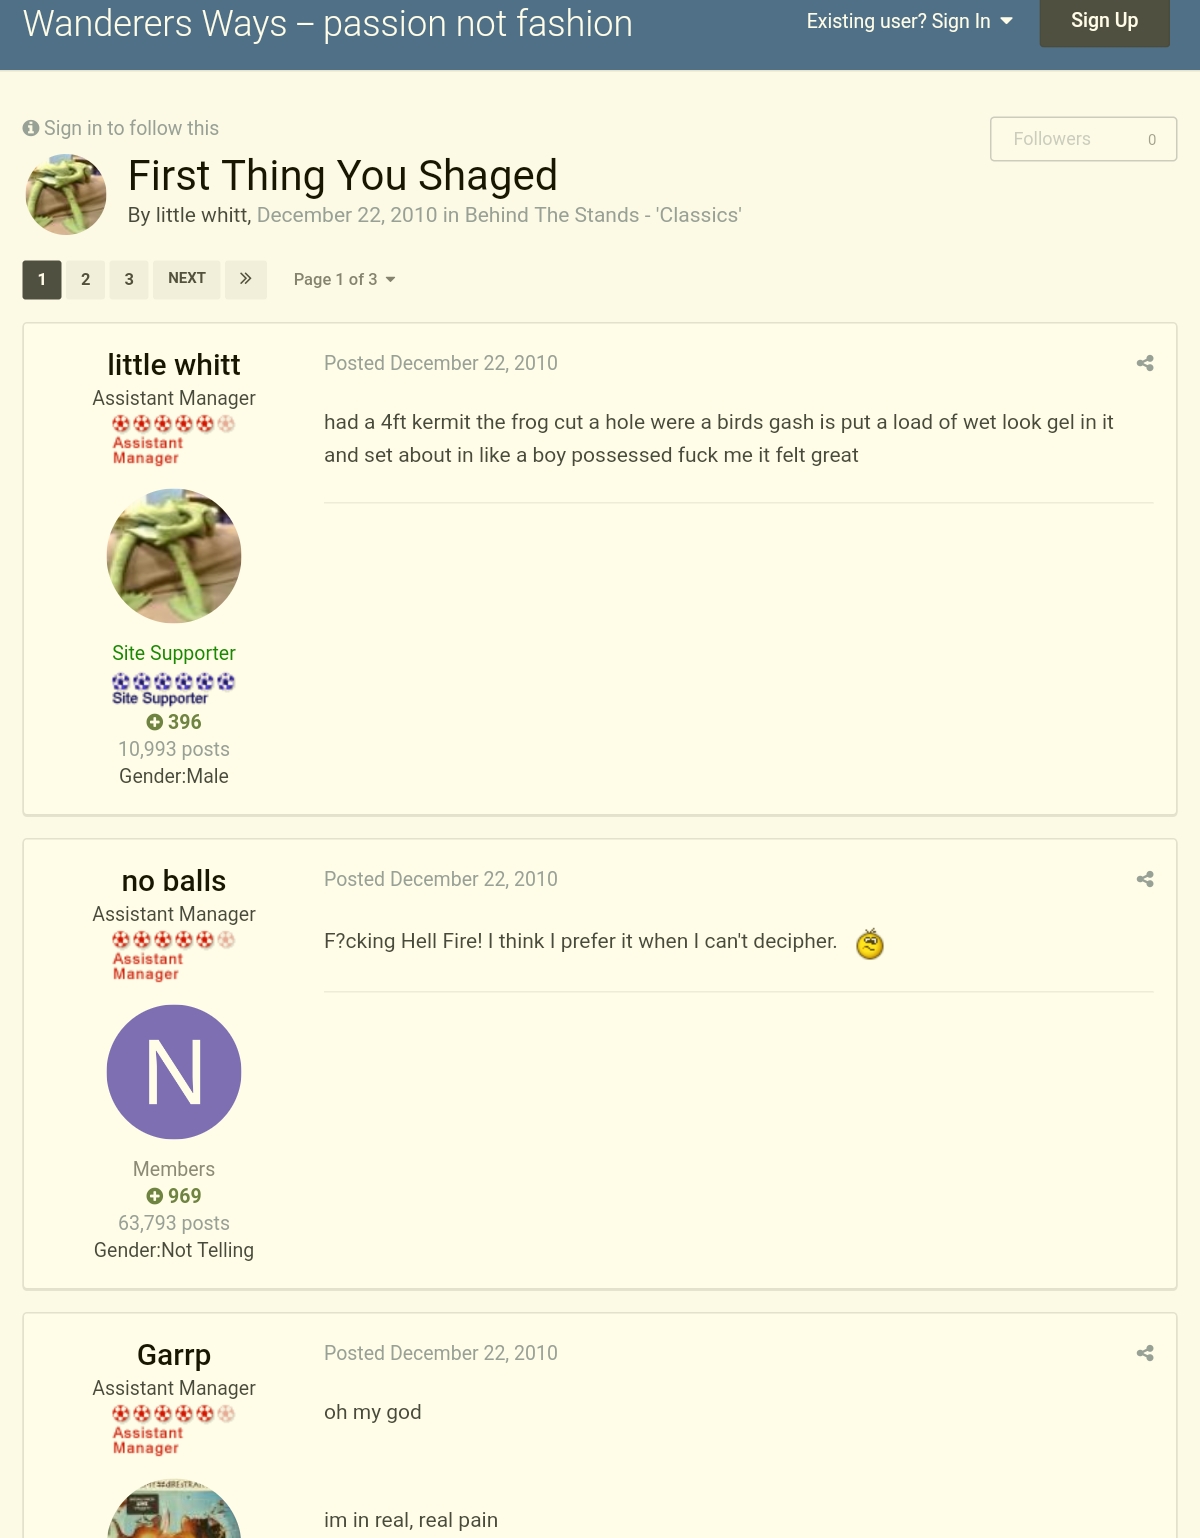Click share icon on no balls' post
The height and width of the screenshot is (1538, 1200).
click(x=1145, y=879)
